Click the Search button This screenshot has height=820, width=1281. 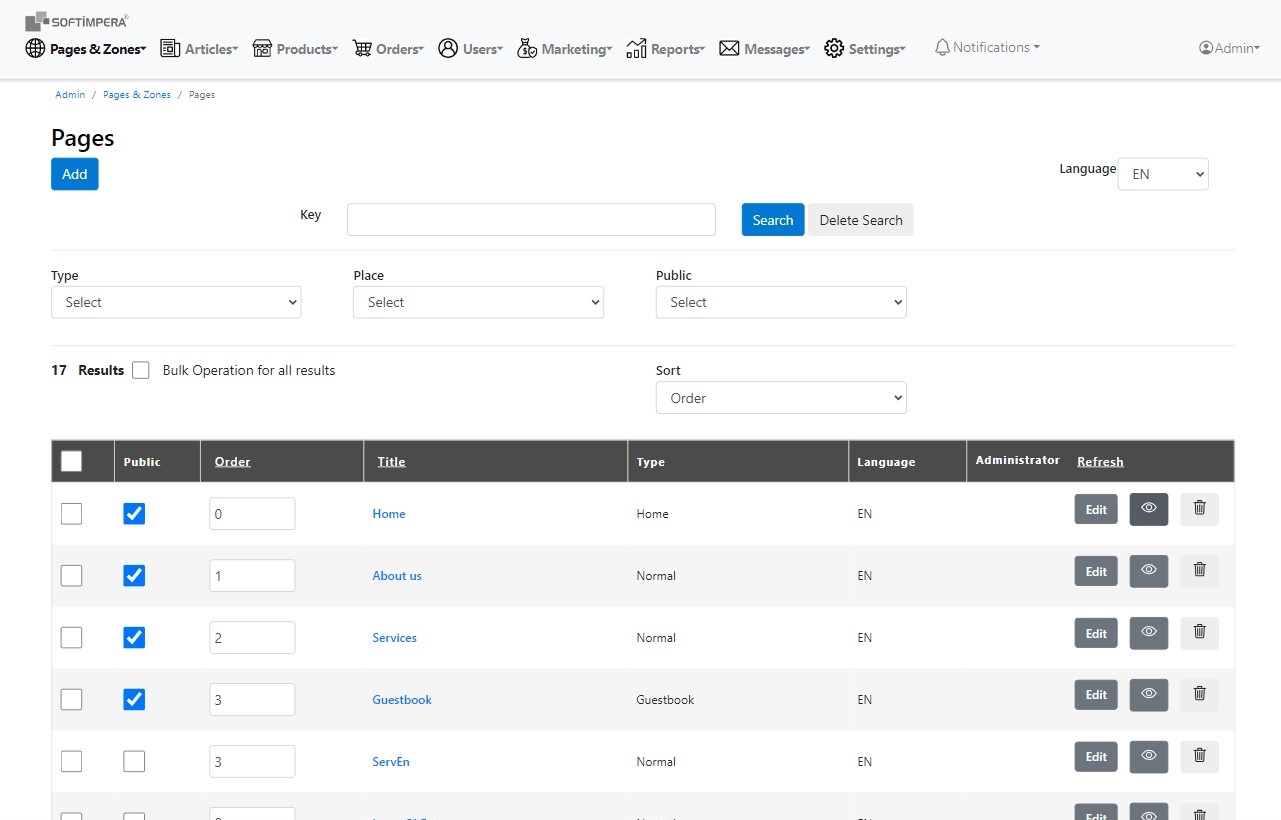pyautogui.click(x=773, y=220)
